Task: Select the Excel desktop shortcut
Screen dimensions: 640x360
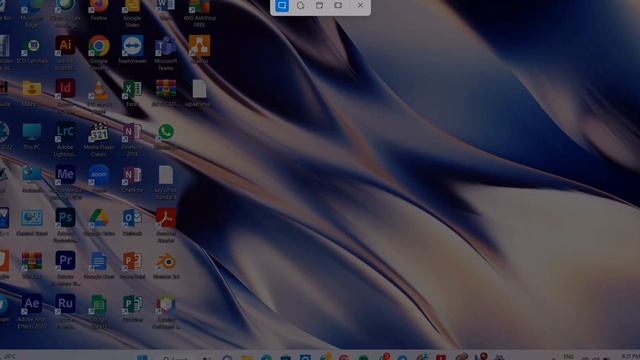Action: [132, 93]
